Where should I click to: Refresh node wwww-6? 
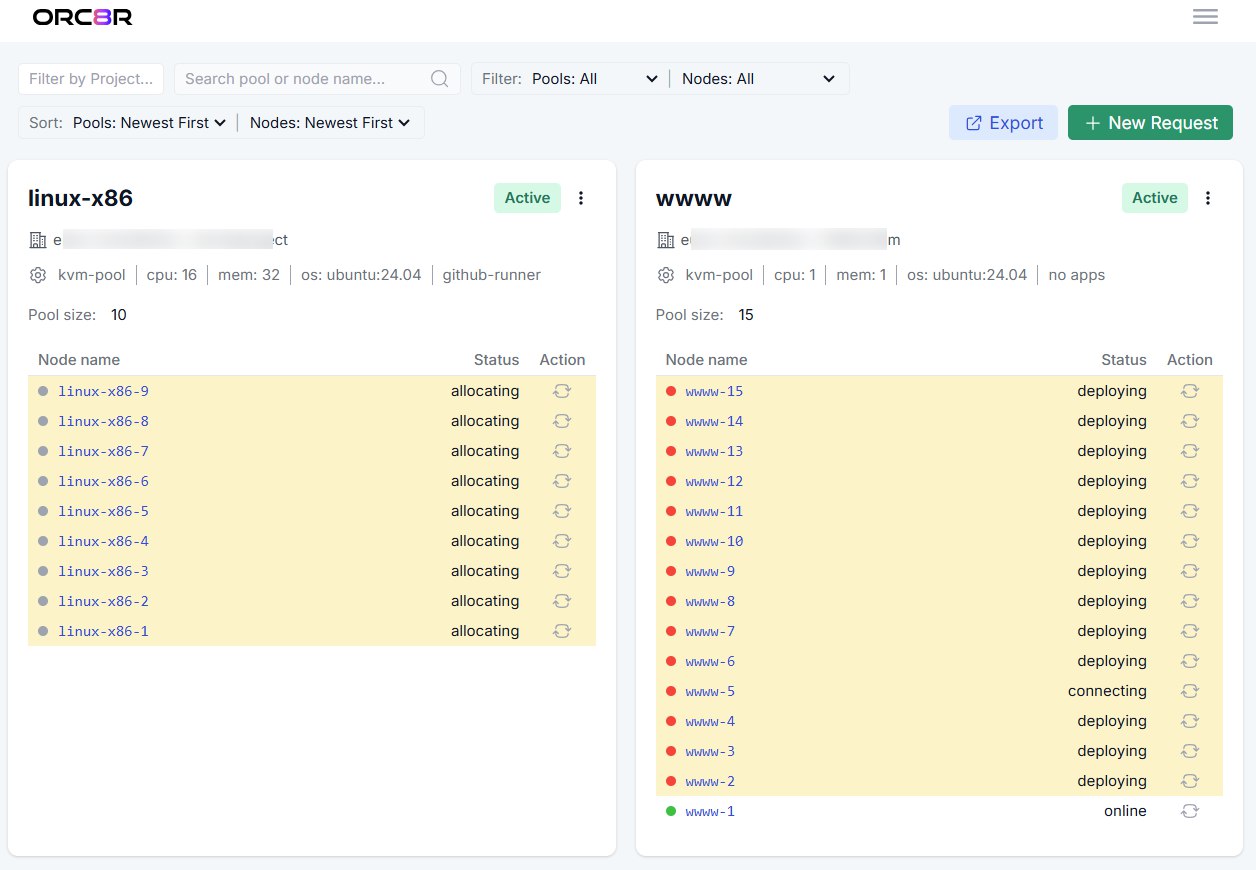pyautogui.click(x=1190, y=661)
